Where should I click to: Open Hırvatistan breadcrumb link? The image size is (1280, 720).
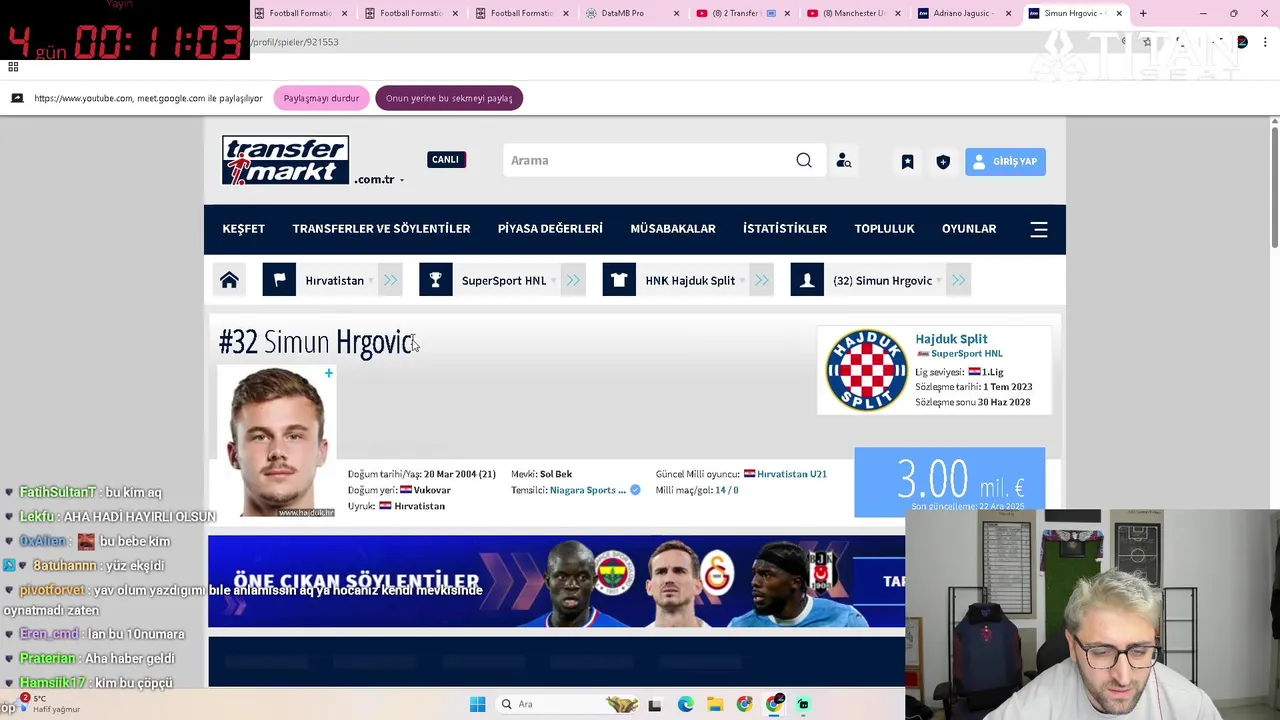pyautogui.click(x=334, y=280)
